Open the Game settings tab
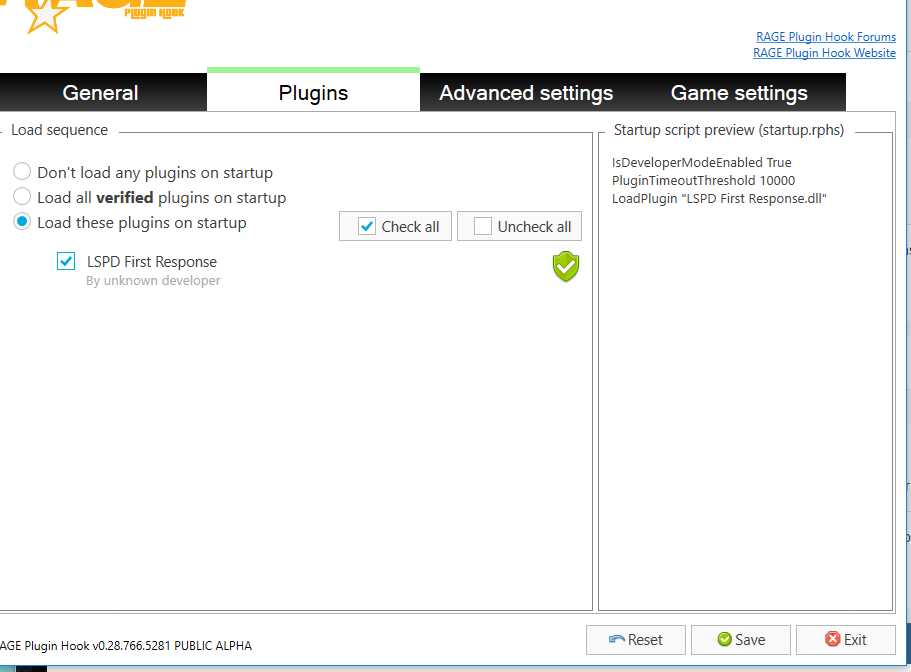Image resolution: width=911 pixels, height=672 pixels. [x=739, y=92]
